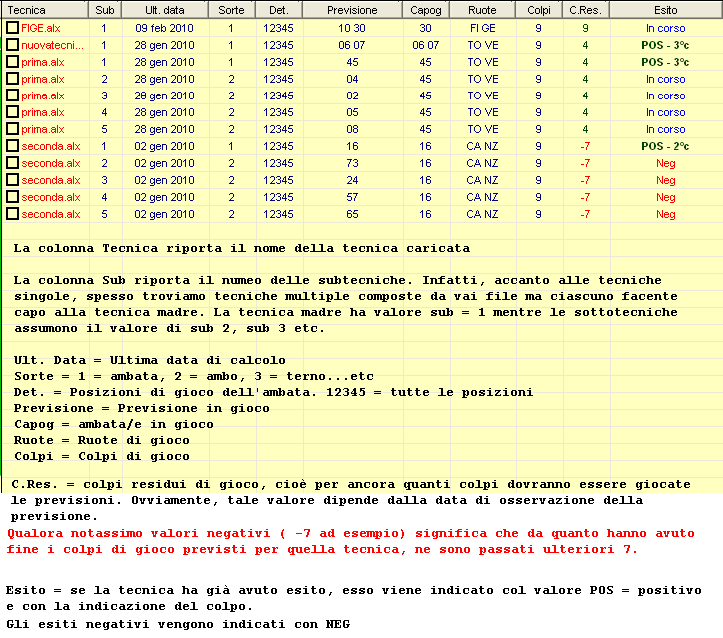
Task: Check the box for seconda.alx sub 3
Action: [x=12, y=180]
